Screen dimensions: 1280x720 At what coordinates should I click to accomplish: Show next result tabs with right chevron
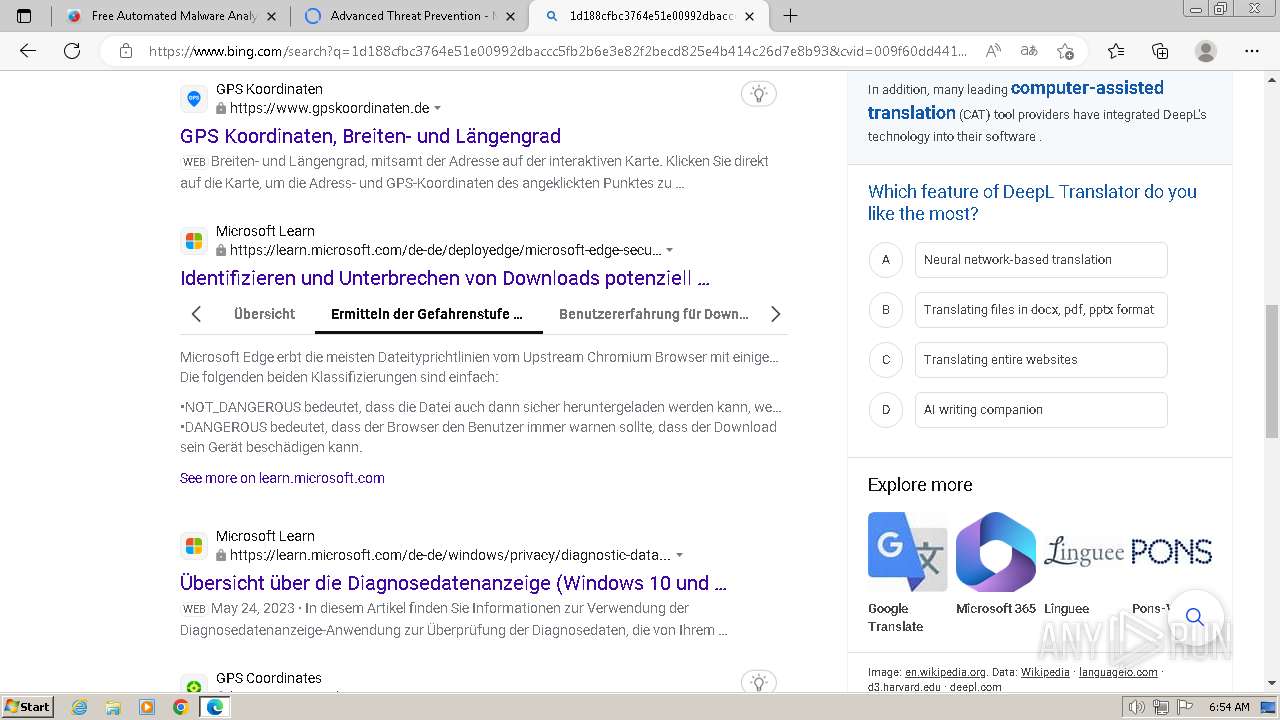pos(775,314)
